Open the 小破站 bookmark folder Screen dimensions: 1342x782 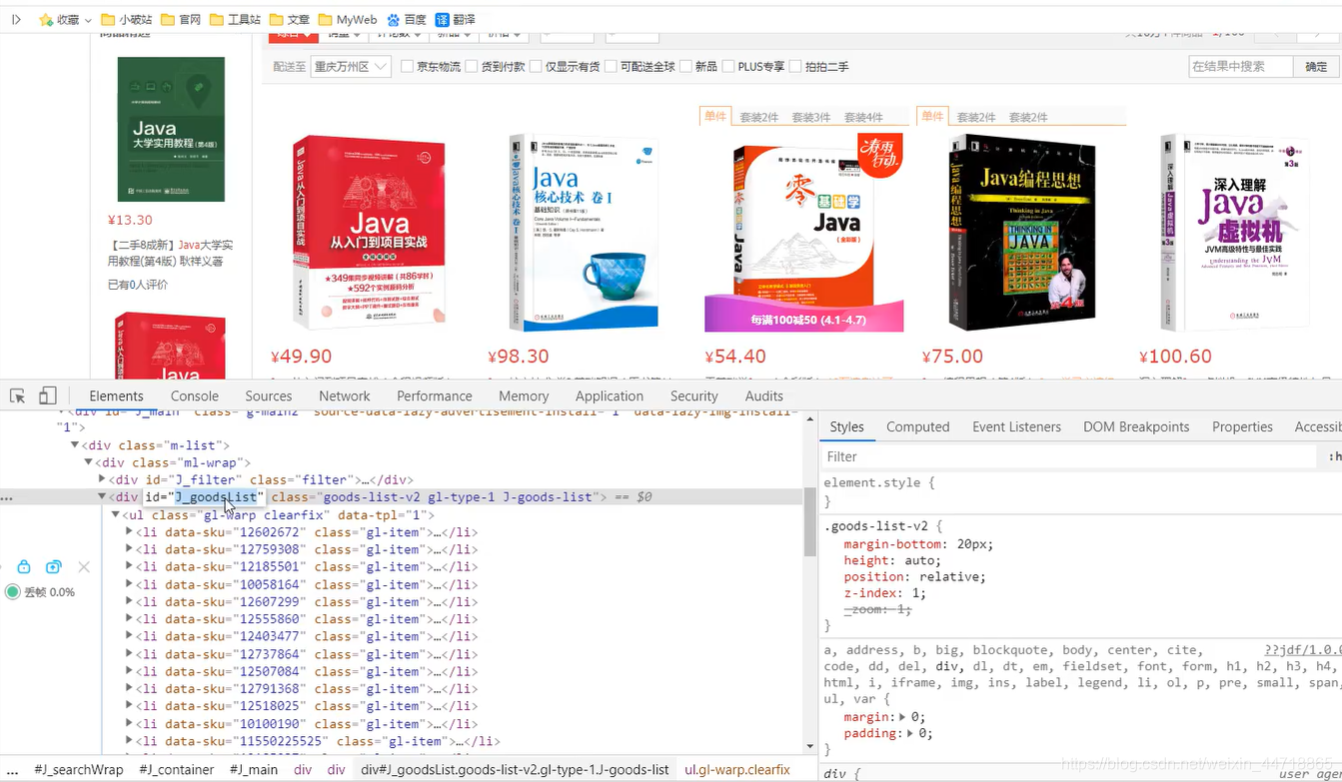tap(127, 19)
